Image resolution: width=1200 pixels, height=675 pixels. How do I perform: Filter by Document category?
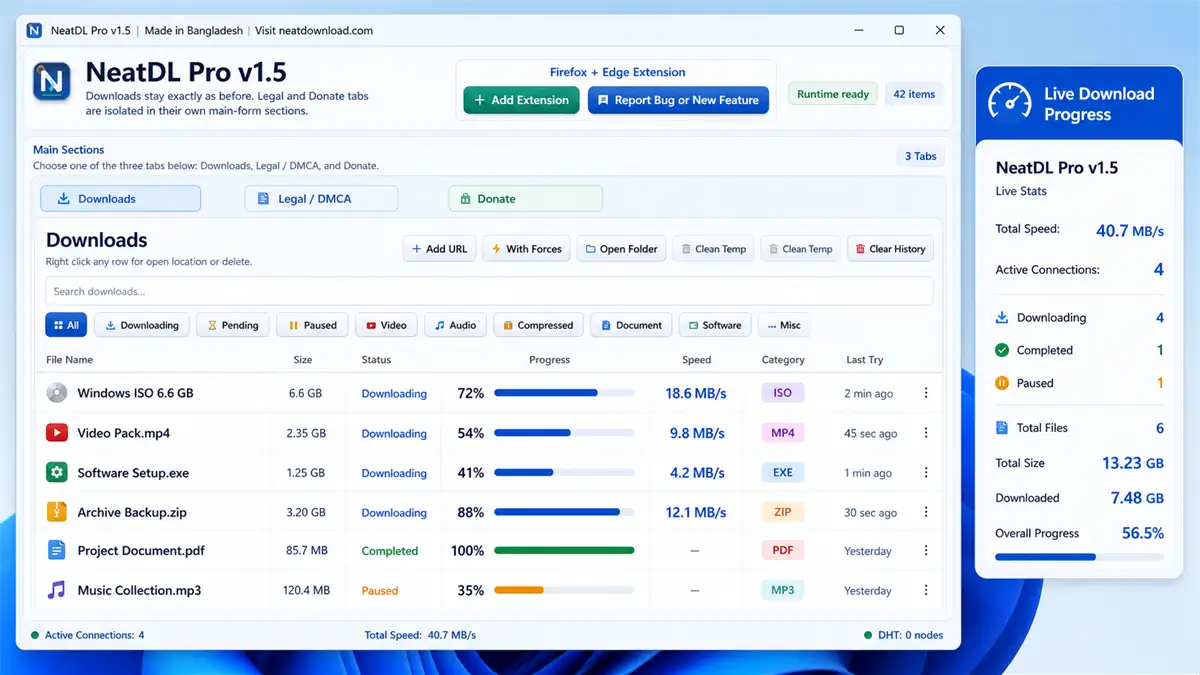(x=631, y=325)
